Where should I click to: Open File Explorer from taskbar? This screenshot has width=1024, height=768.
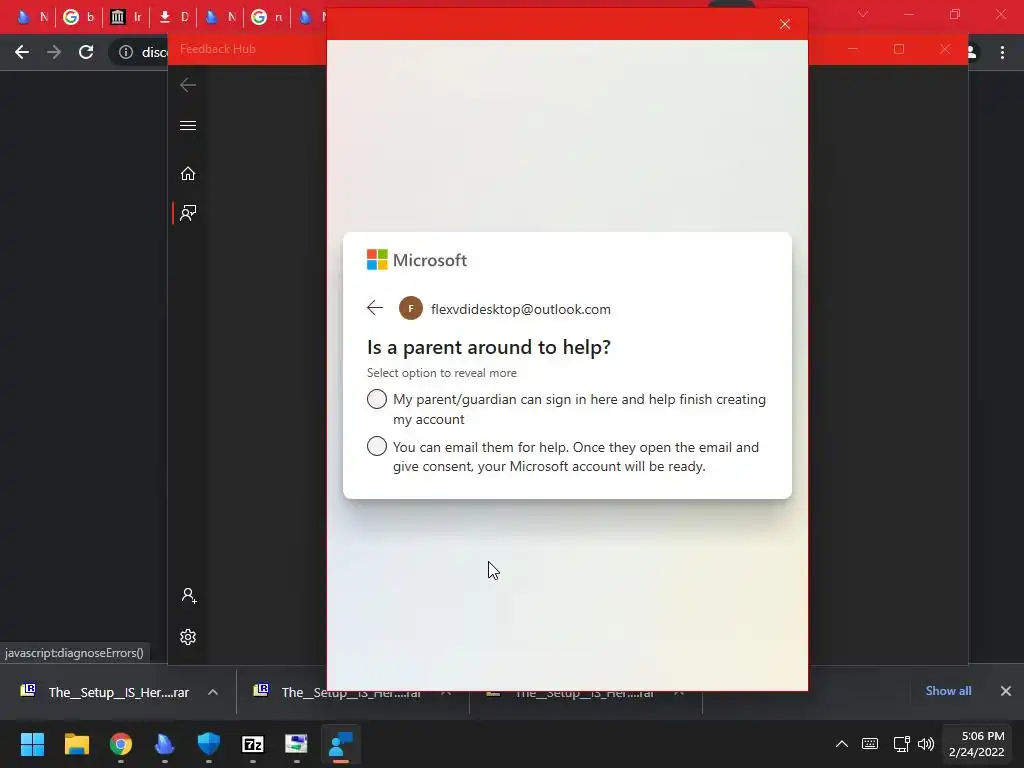[76, 744]
